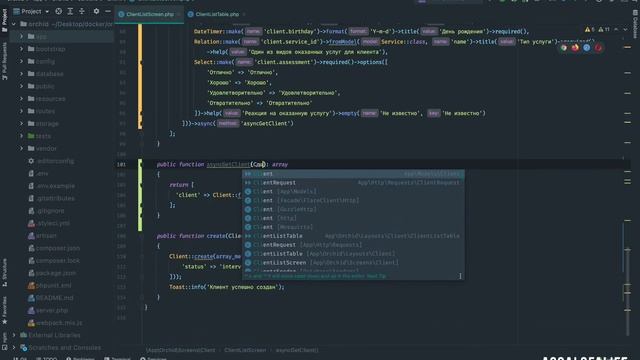Choose the highlighted Client completion suggestion
640x360 pixels.
353,174
